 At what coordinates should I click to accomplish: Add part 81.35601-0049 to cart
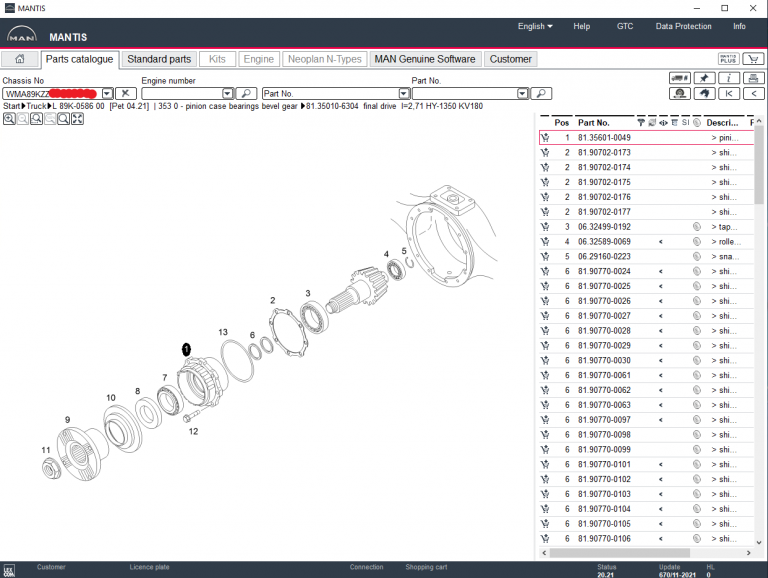tap(546, 137)
